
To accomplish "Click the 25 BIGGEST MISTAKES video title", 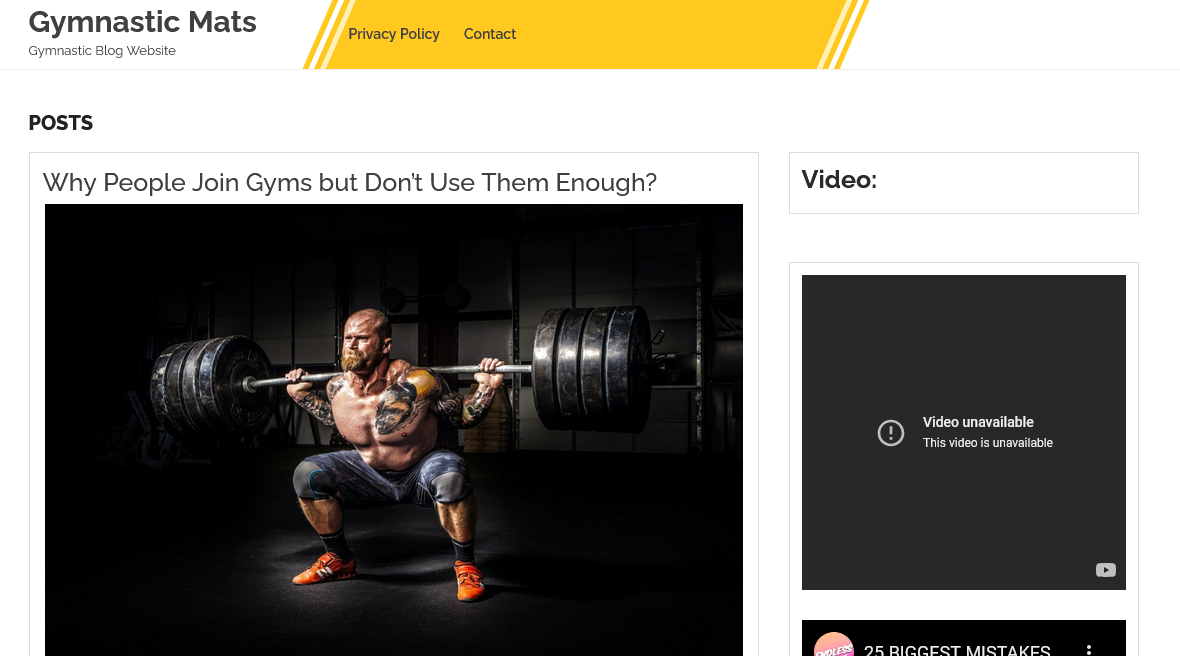I will pyautogui.click(x=956, y=650).
